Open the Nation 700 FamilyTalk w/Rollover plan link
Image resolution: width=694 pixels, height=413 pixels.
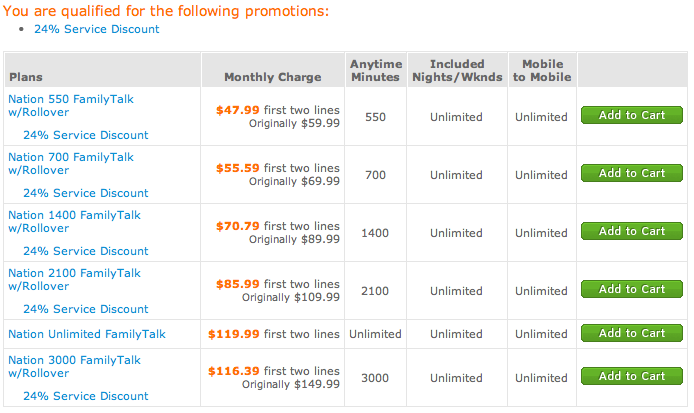tap(71, 164)
